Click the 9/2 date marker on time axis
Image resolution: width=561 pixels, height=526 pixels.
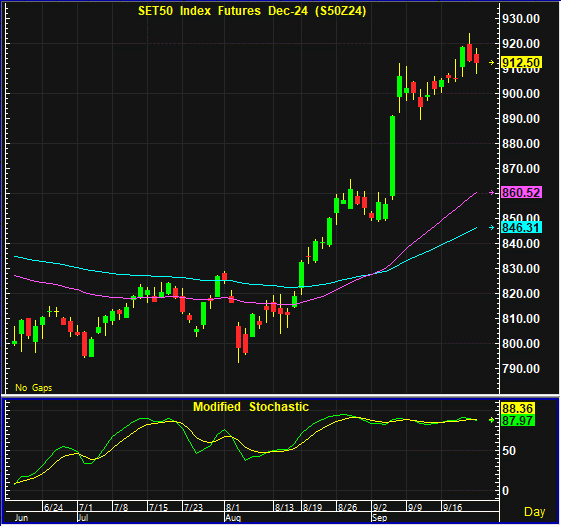point(380,507)
